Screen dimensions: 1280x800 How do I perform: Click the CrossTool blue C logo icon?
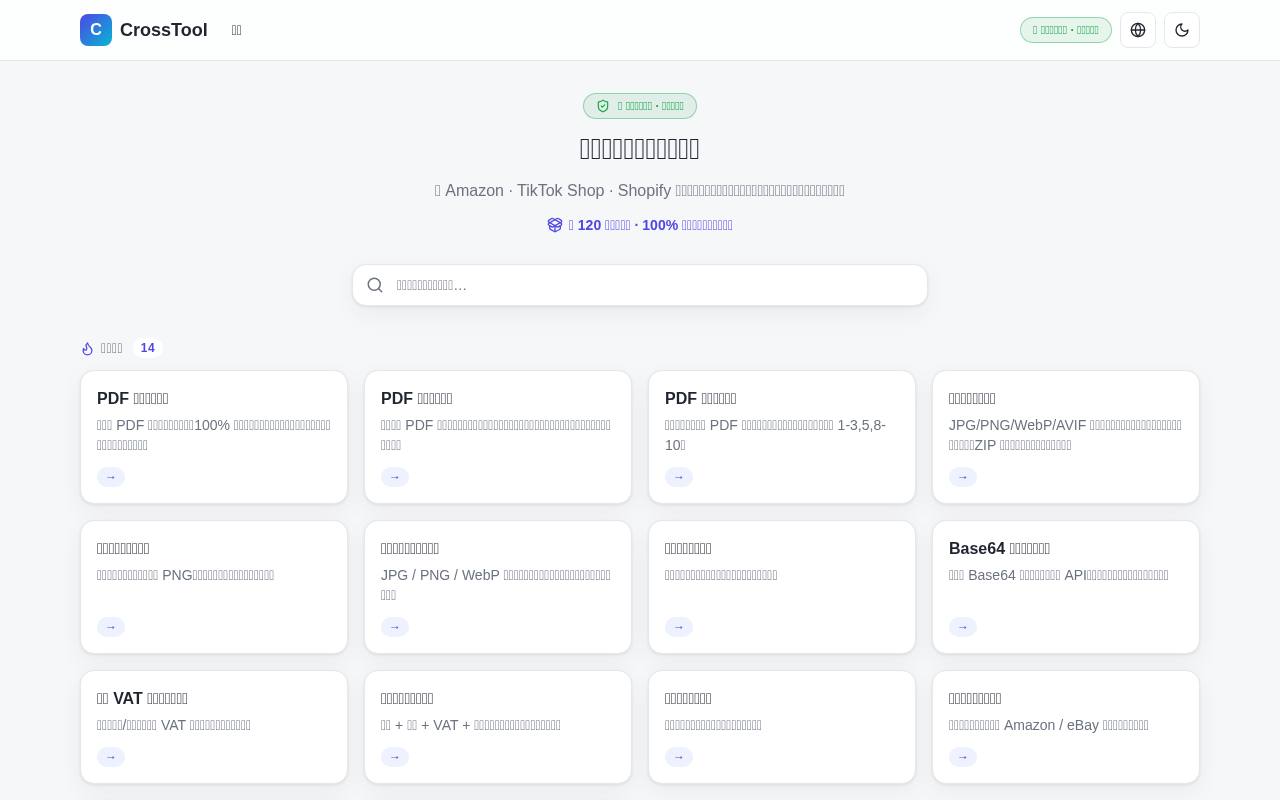[x=96, y=30]
